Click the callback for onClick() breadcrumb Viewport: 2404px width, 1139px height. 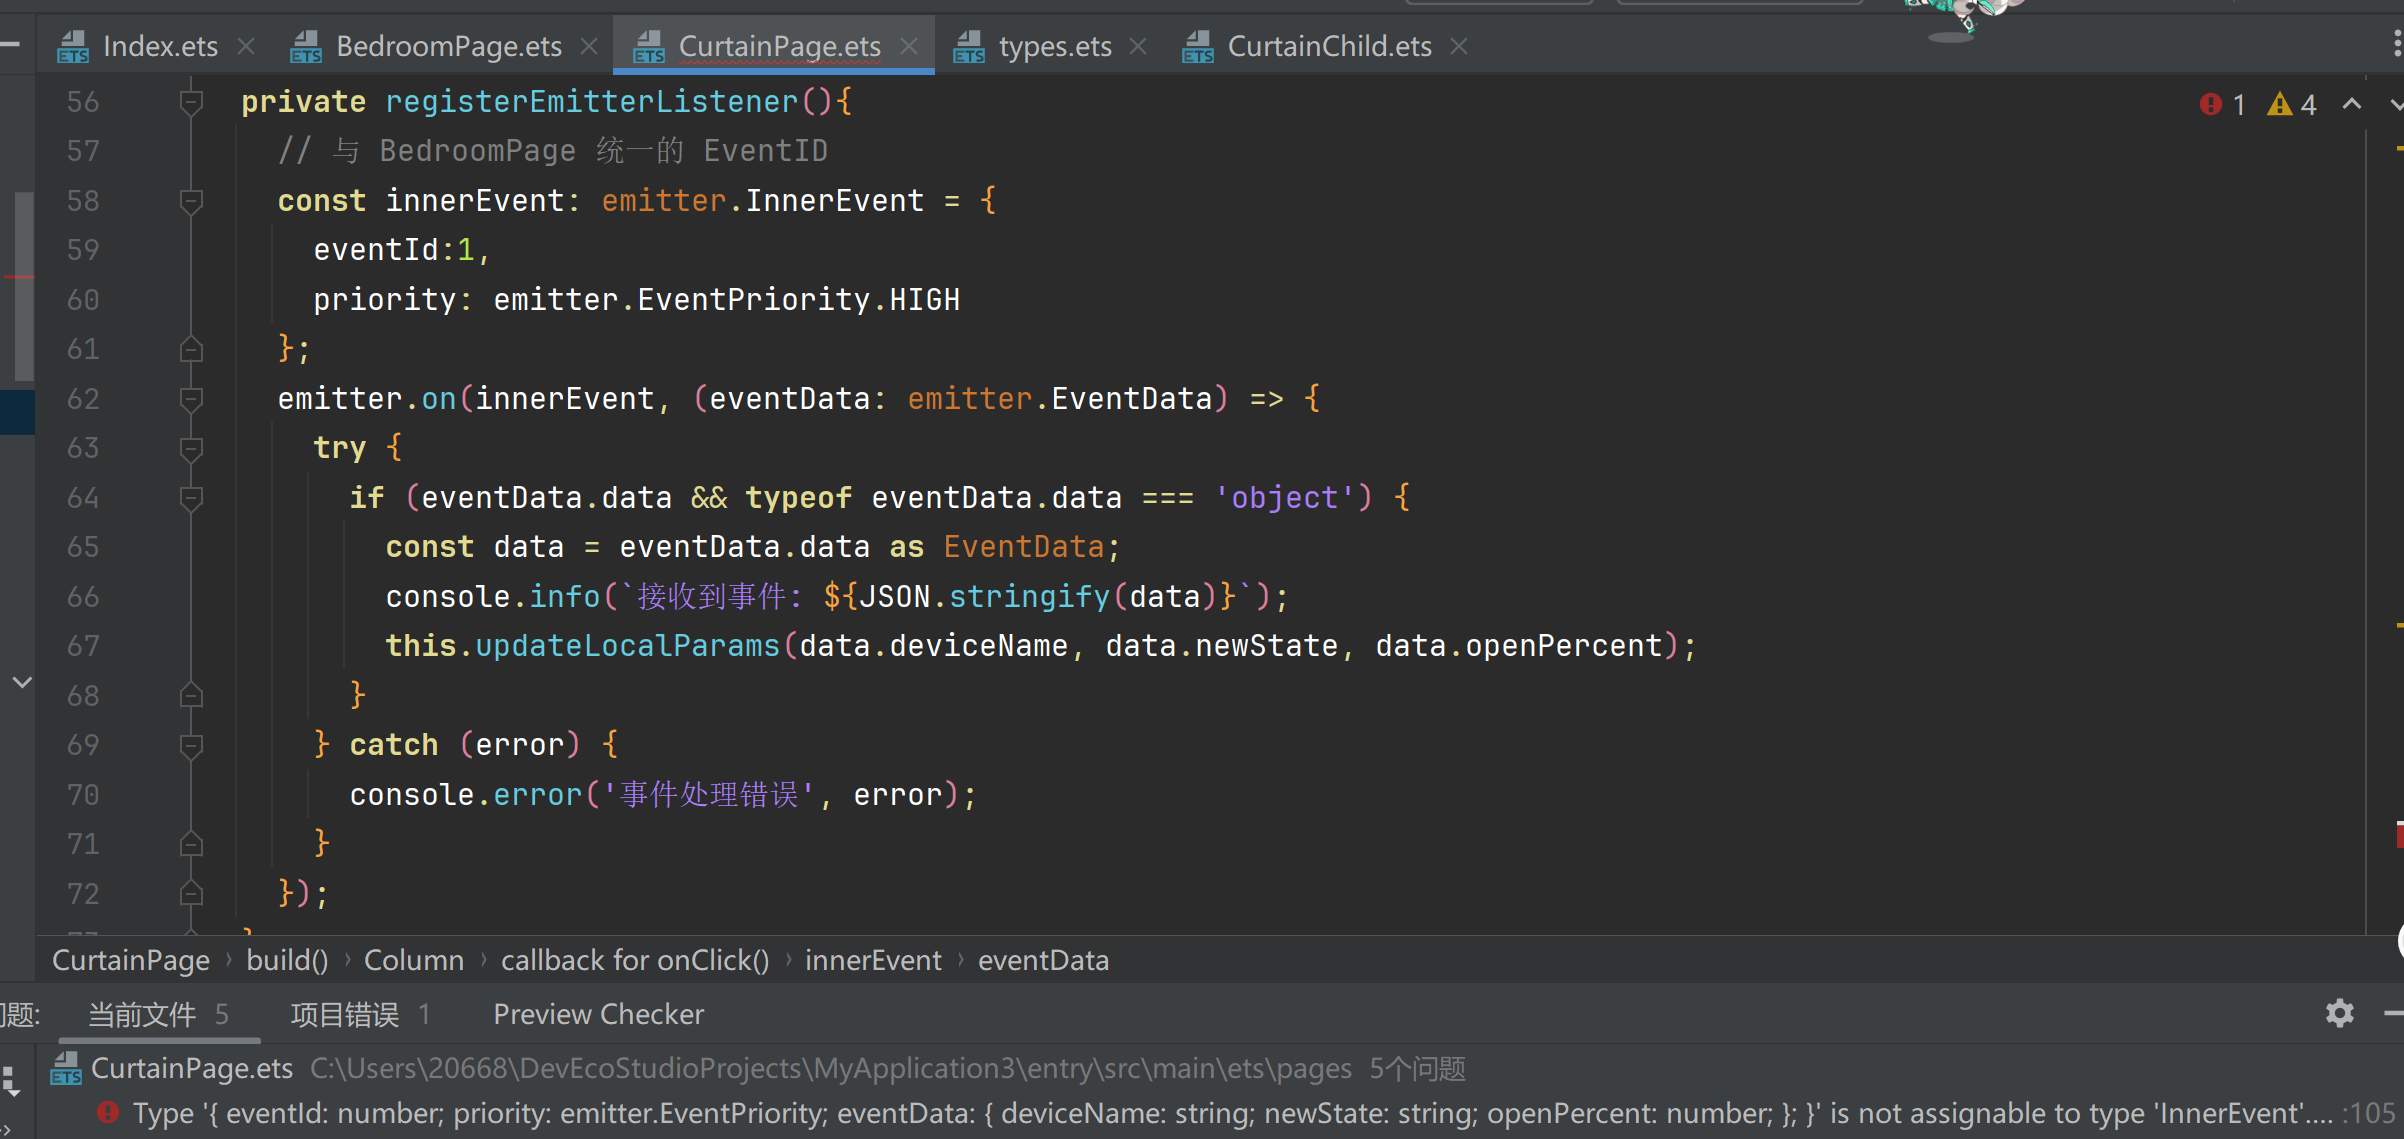635,960
